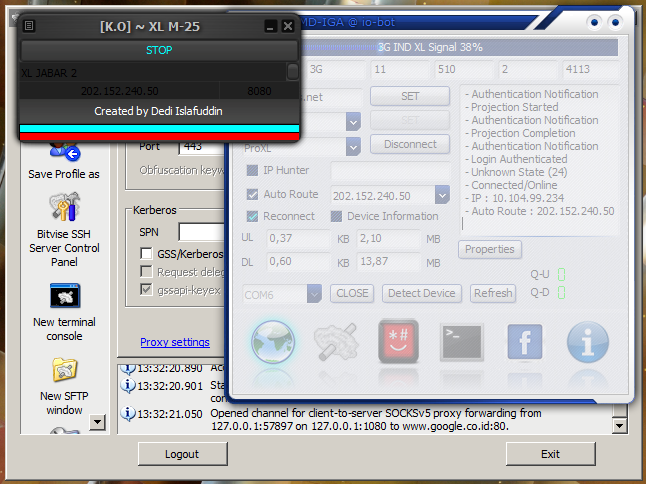This screenshot has height=484, width=646.
Task: Click the UL 0,37 KB value
Action: pos(298,238)
